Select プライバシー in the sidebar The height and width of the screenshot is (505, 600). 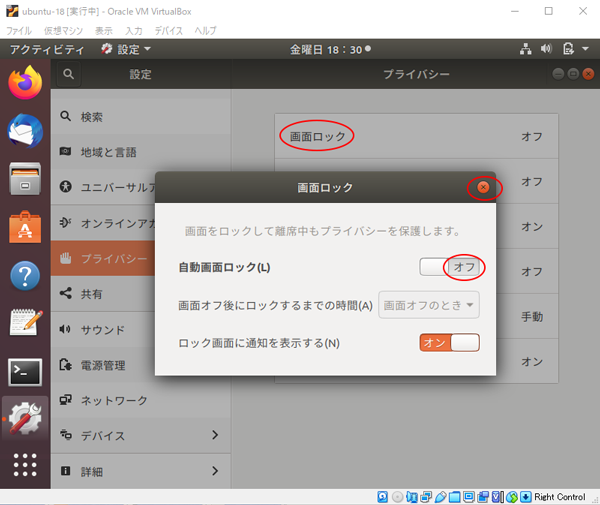tap(103, 258)
